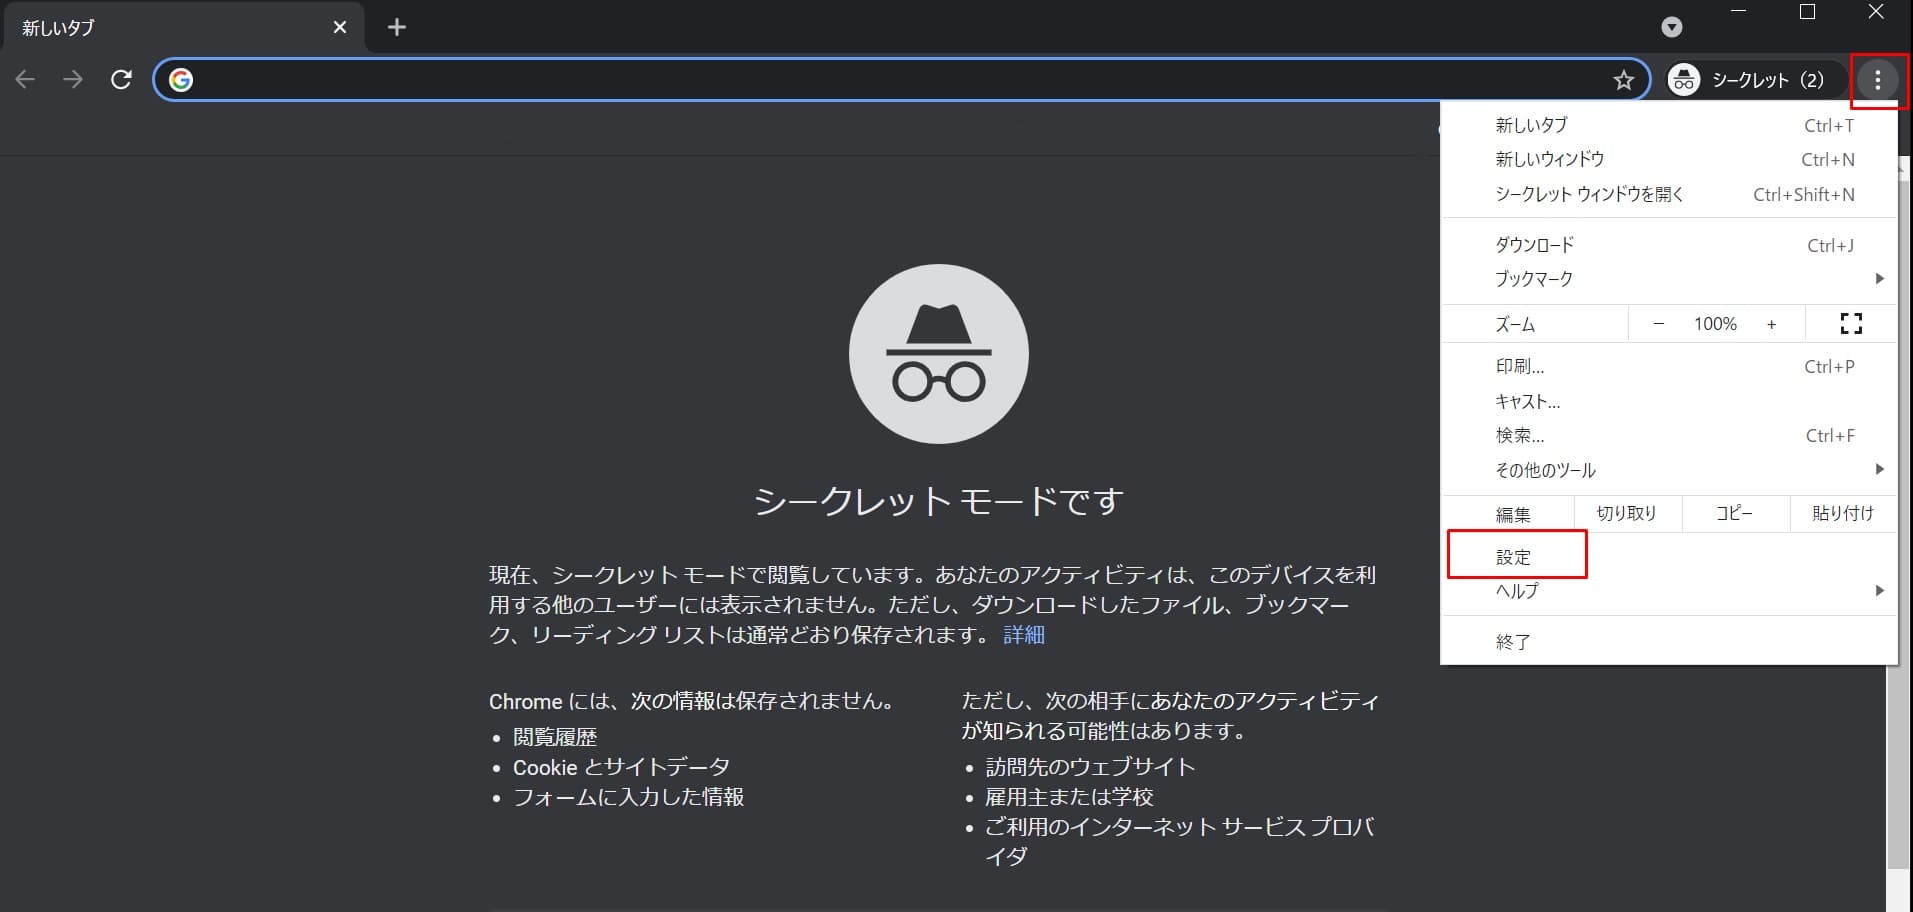
Task: Click the 雇用主または学校 bullet text
Action: coord(1069,797)
